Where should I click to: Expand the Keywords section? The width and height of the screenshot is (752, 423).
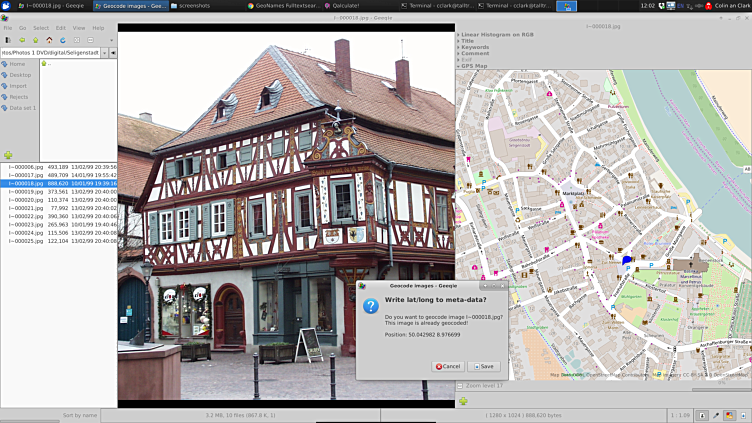tap(474, 47)
